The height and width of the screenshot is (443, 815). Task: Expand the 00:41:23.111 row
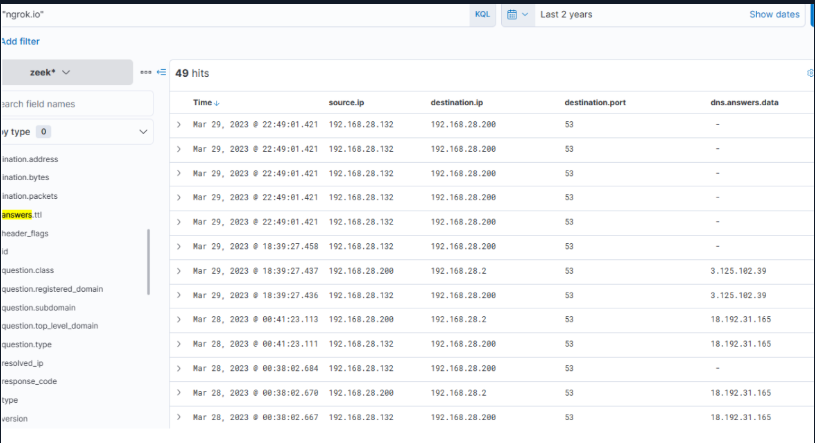179,344
